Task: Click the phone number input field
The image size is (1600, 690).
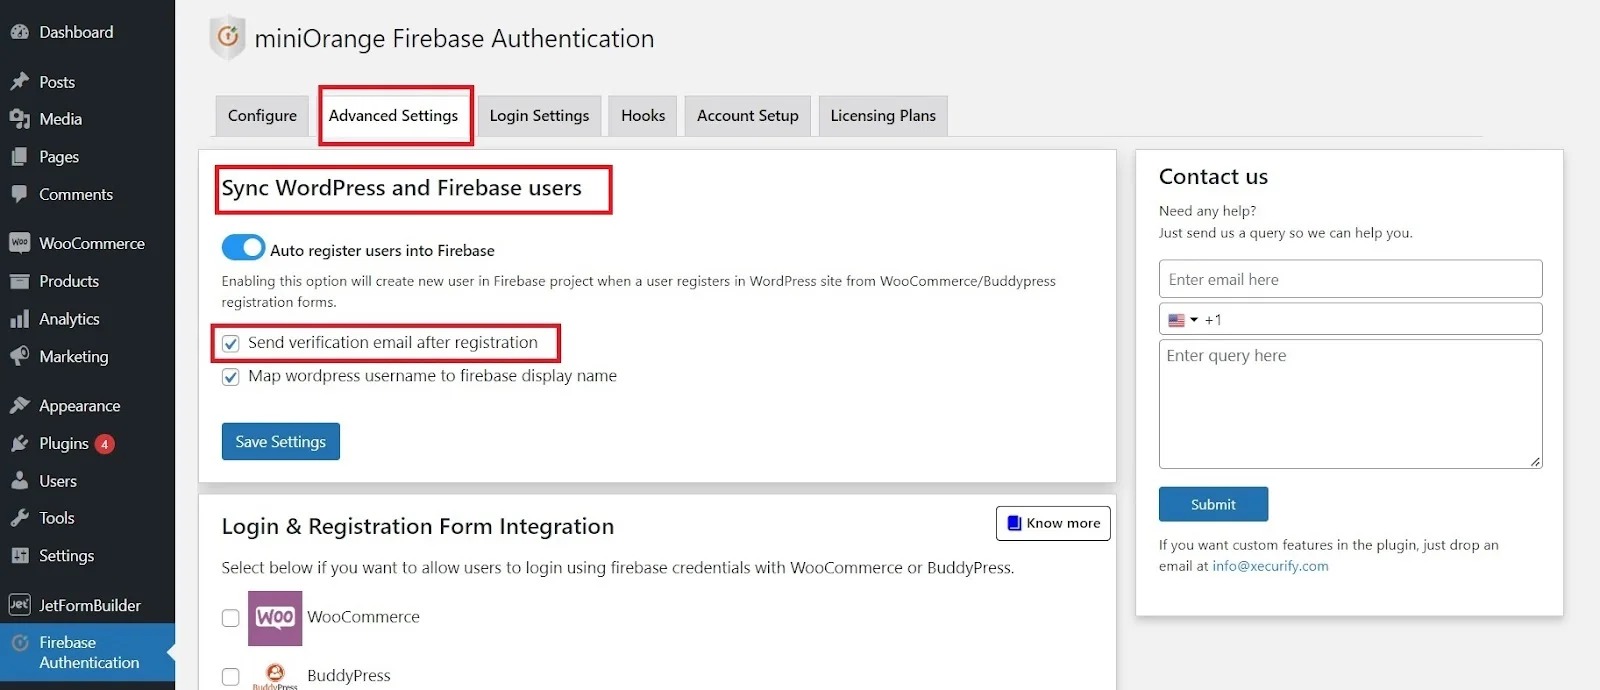Action: click(1350, 319)
